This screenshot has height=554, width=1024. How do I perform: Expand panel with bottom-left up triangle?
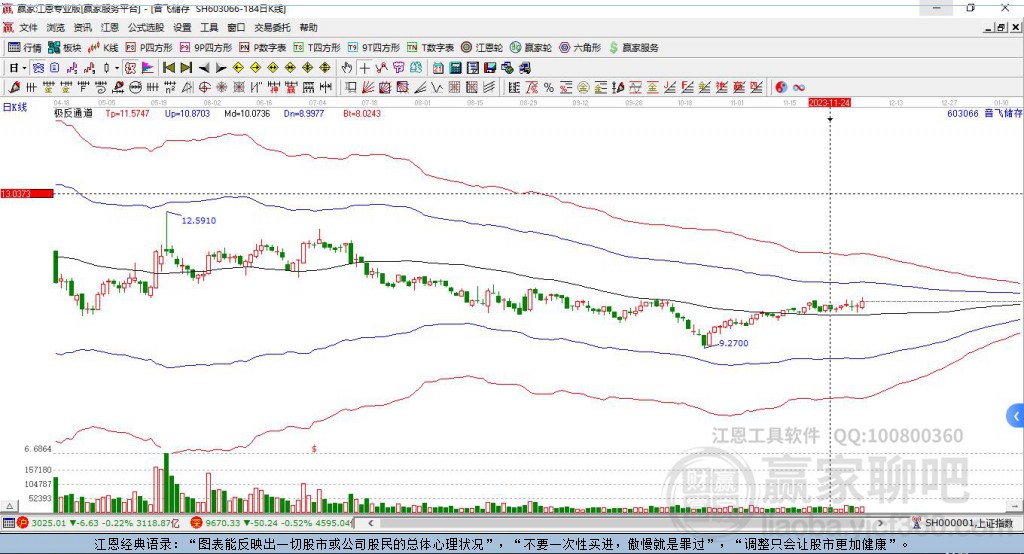pyautogui.click(x=9, y=506)
